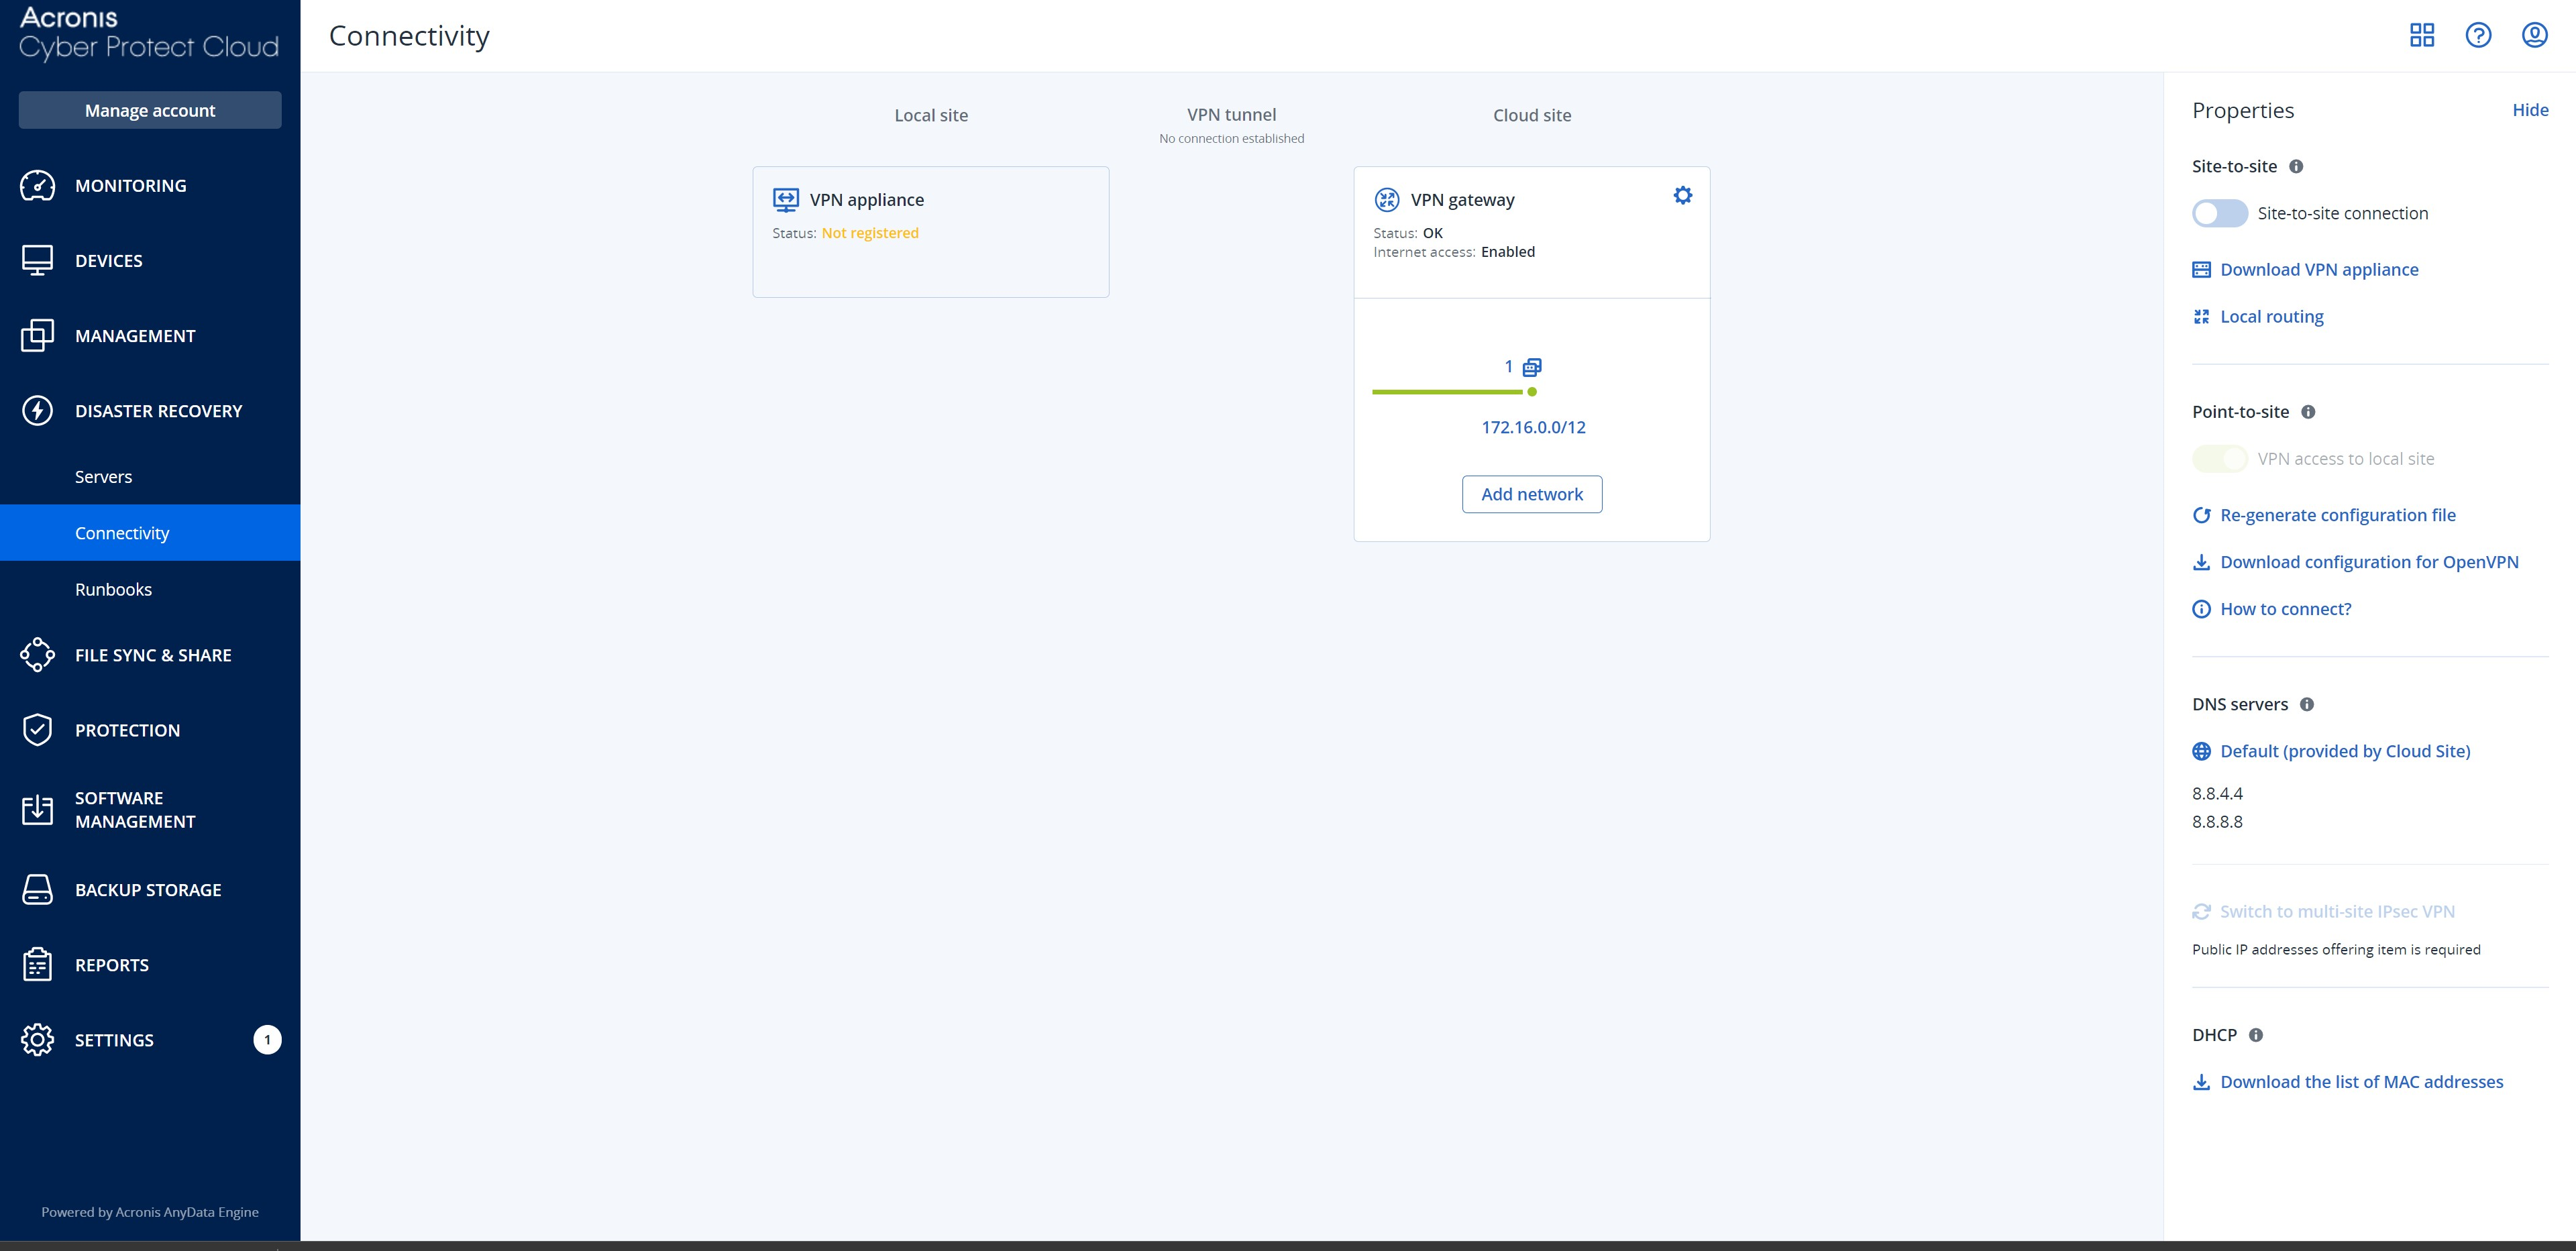Click the 8.8.4.4 DNS entry
2576x1251 pixels.
coord(2216,793)
